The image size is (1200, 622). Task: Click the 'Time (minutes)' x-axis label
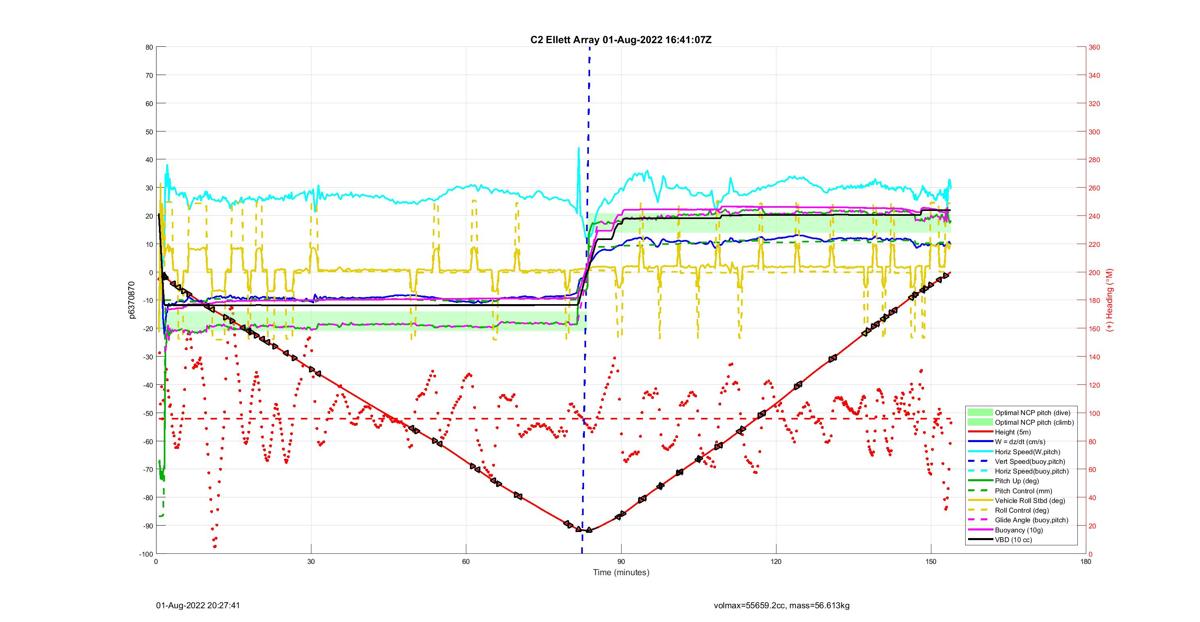pos(621,572)
